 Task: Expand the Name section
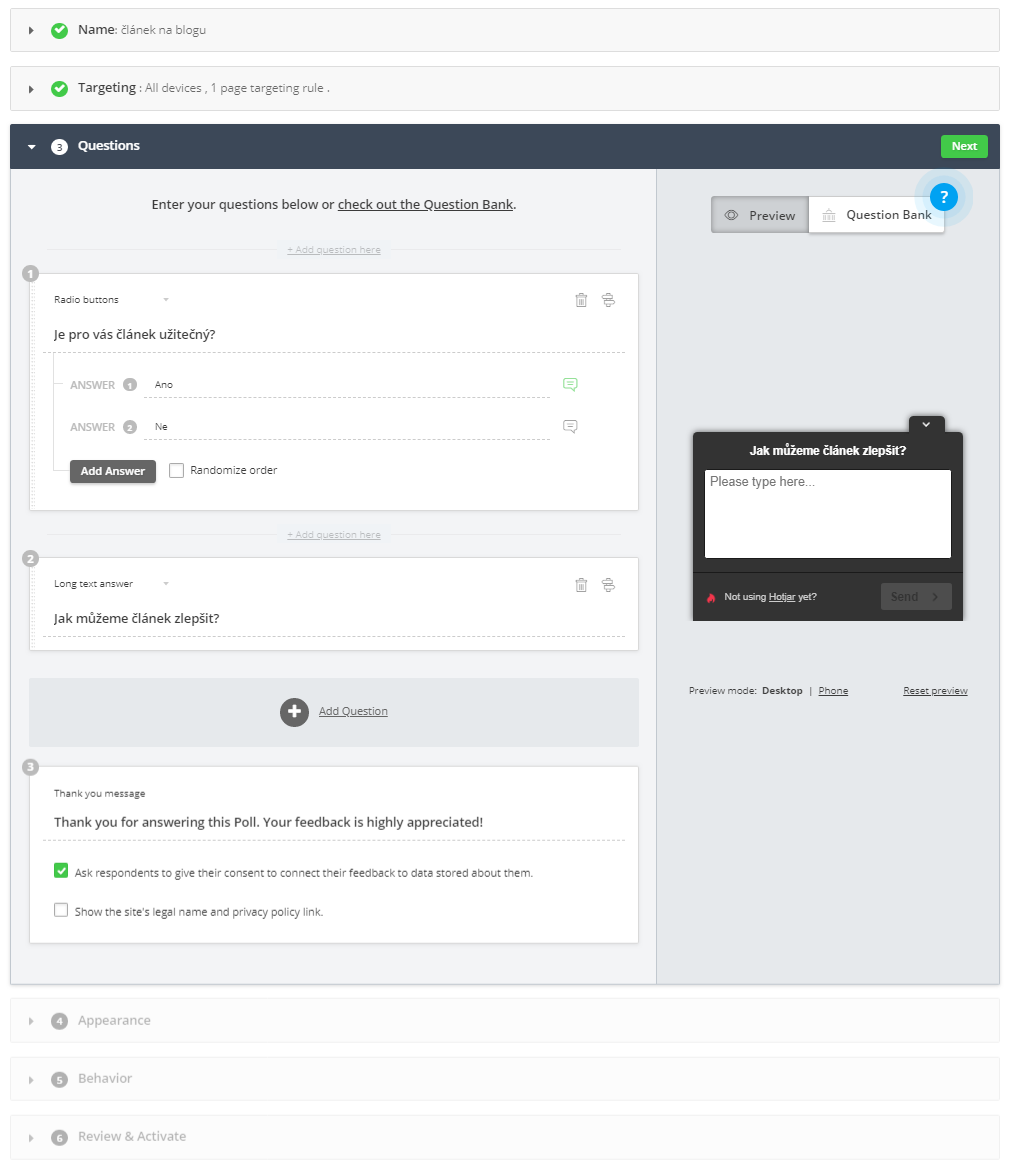[x=31, y=31]
